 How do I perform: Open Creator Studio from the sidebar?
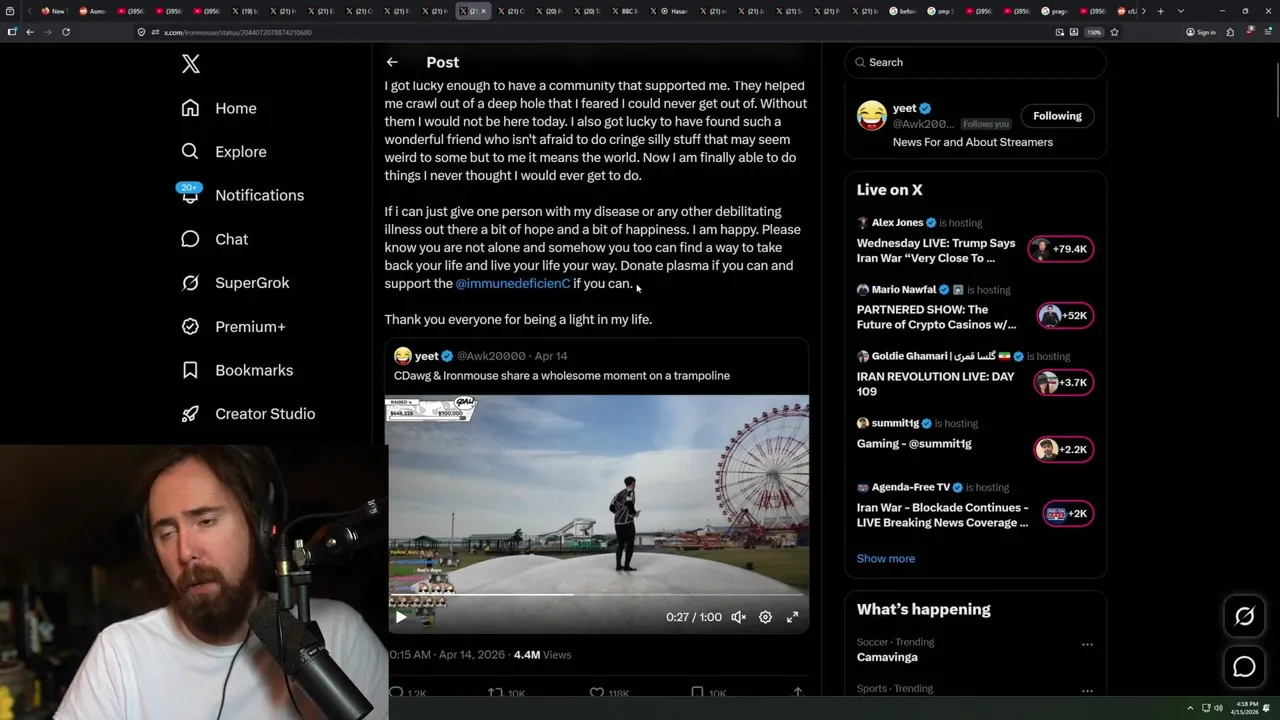(248, 414)
